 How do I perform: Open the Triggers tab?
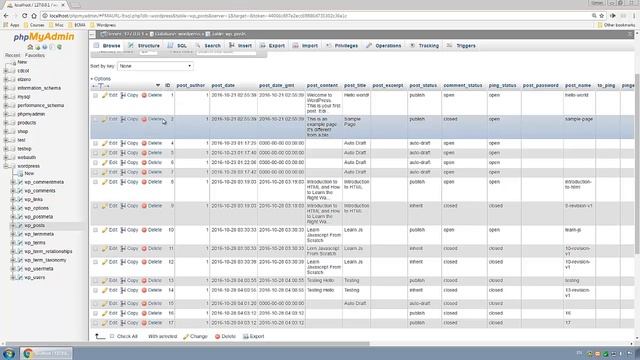[461, 46]
